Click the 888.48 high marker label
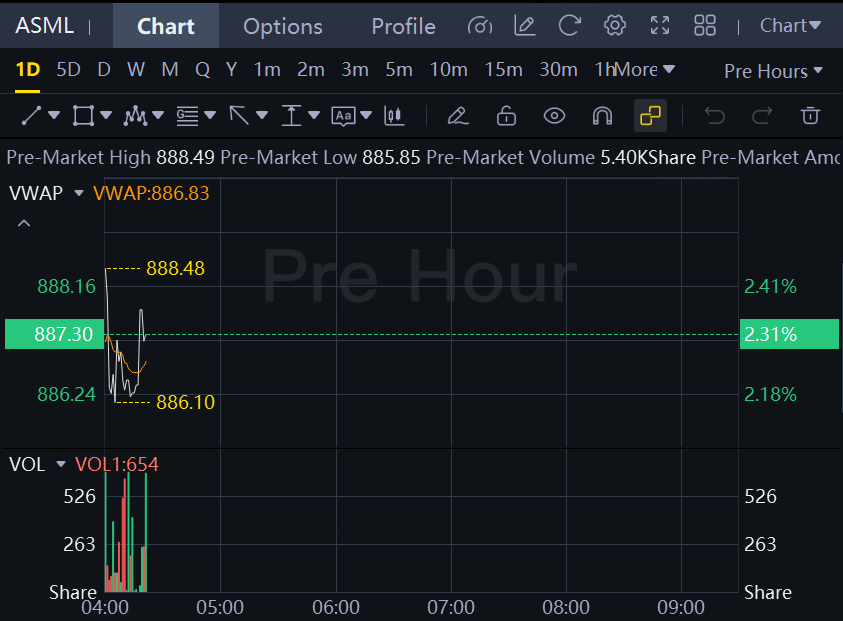Viewport: 843px width, 621px height. pyautogui.click(x=175, y=268)
